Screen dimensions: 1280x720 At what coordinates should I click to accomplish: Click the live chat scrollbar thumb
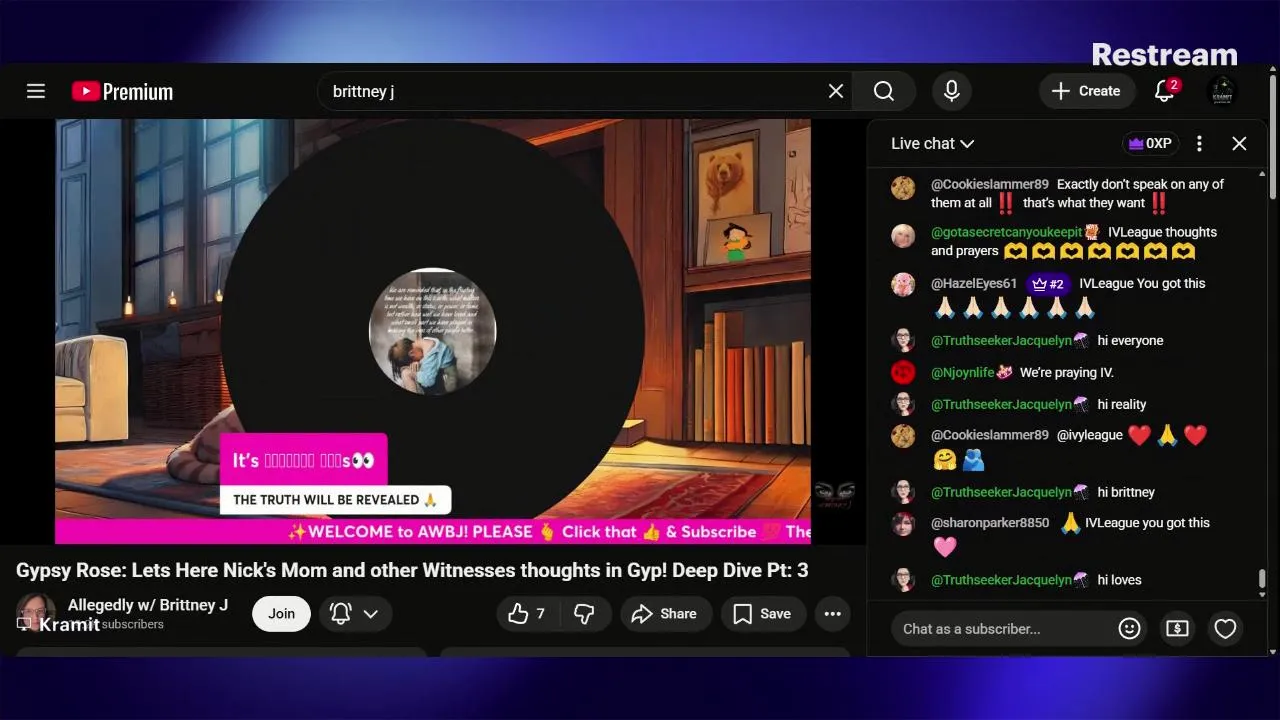coord(1262,579)
